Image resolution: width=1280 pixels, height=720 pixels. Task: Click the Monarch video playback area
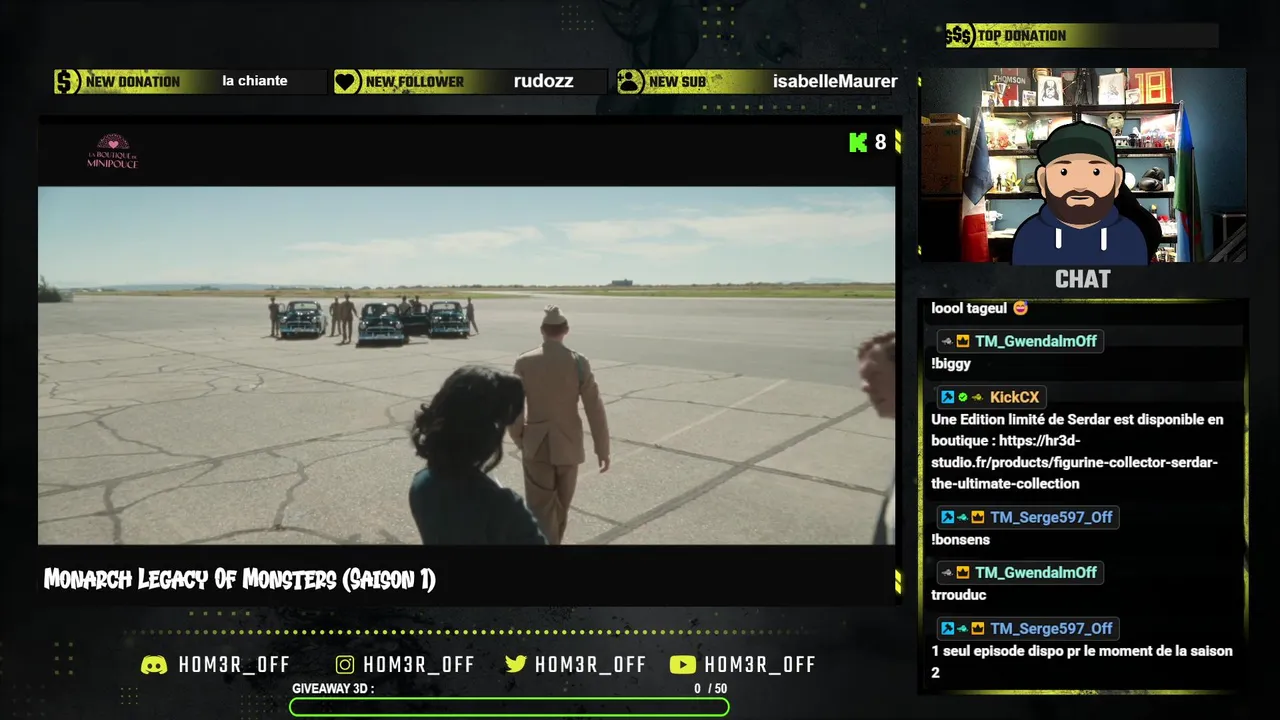point(467,365)
